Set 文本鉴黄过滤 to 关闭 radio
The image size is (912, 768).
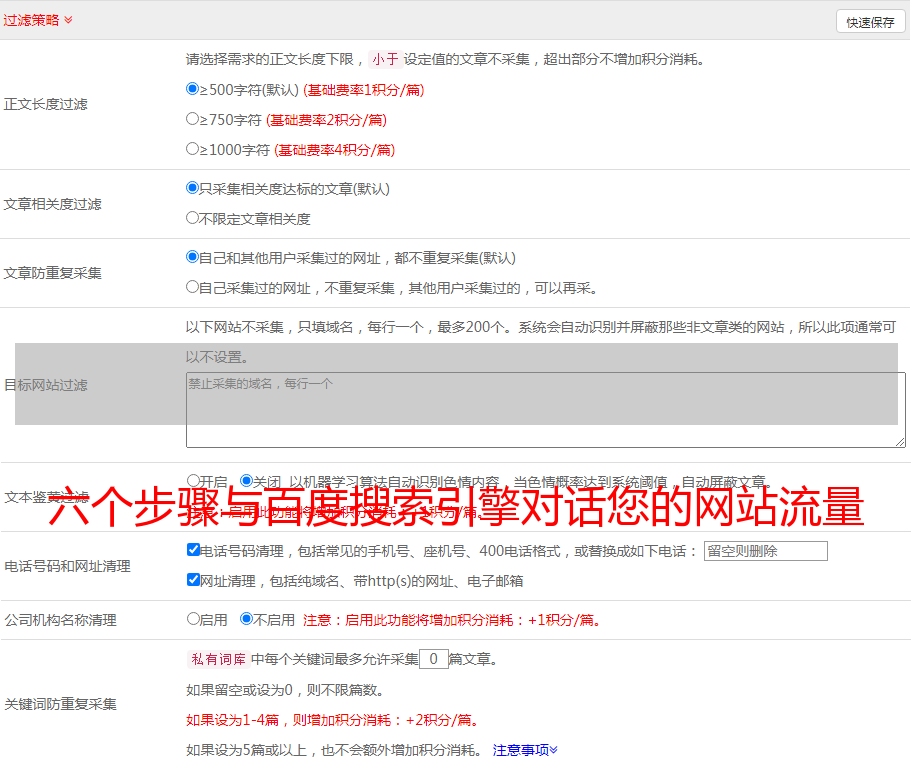click(247, 481)
